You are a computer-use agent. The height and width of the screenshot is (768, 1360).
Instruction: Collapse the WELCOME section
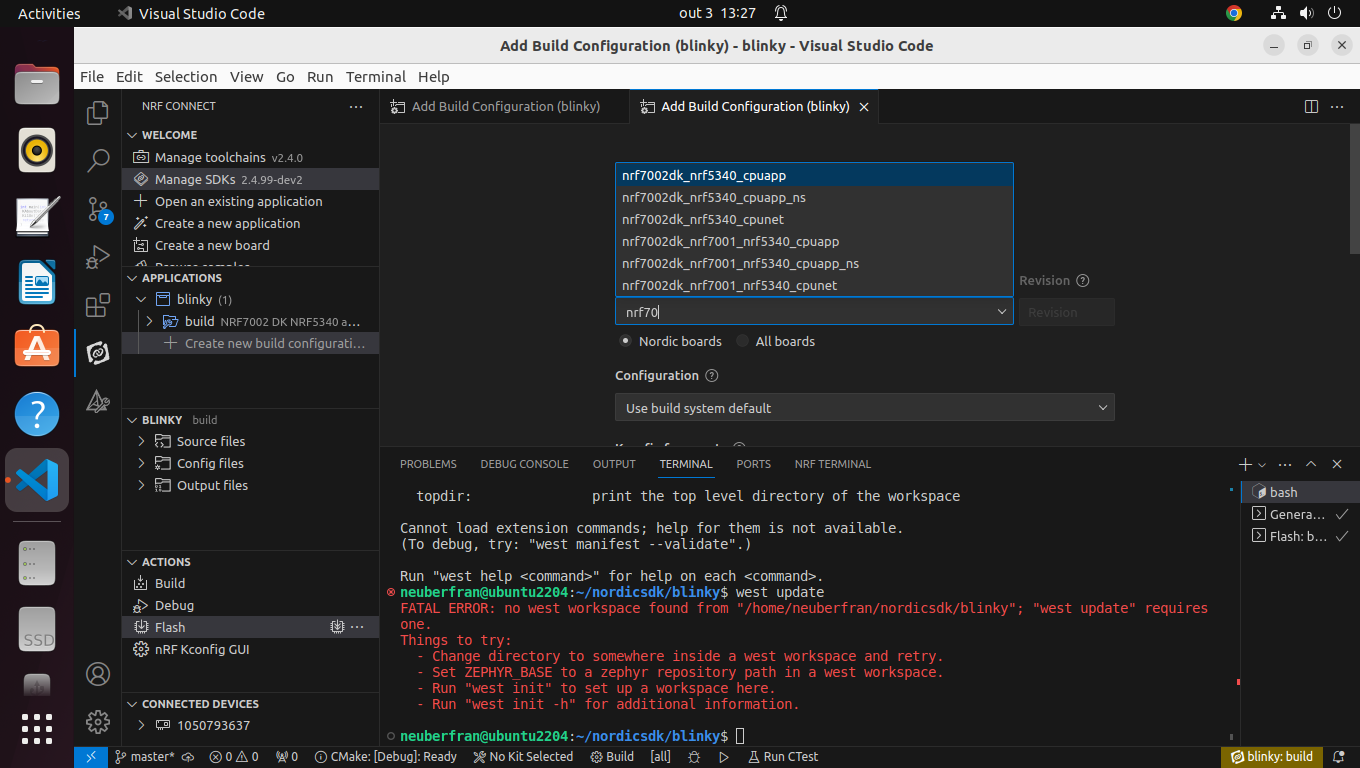131,135
